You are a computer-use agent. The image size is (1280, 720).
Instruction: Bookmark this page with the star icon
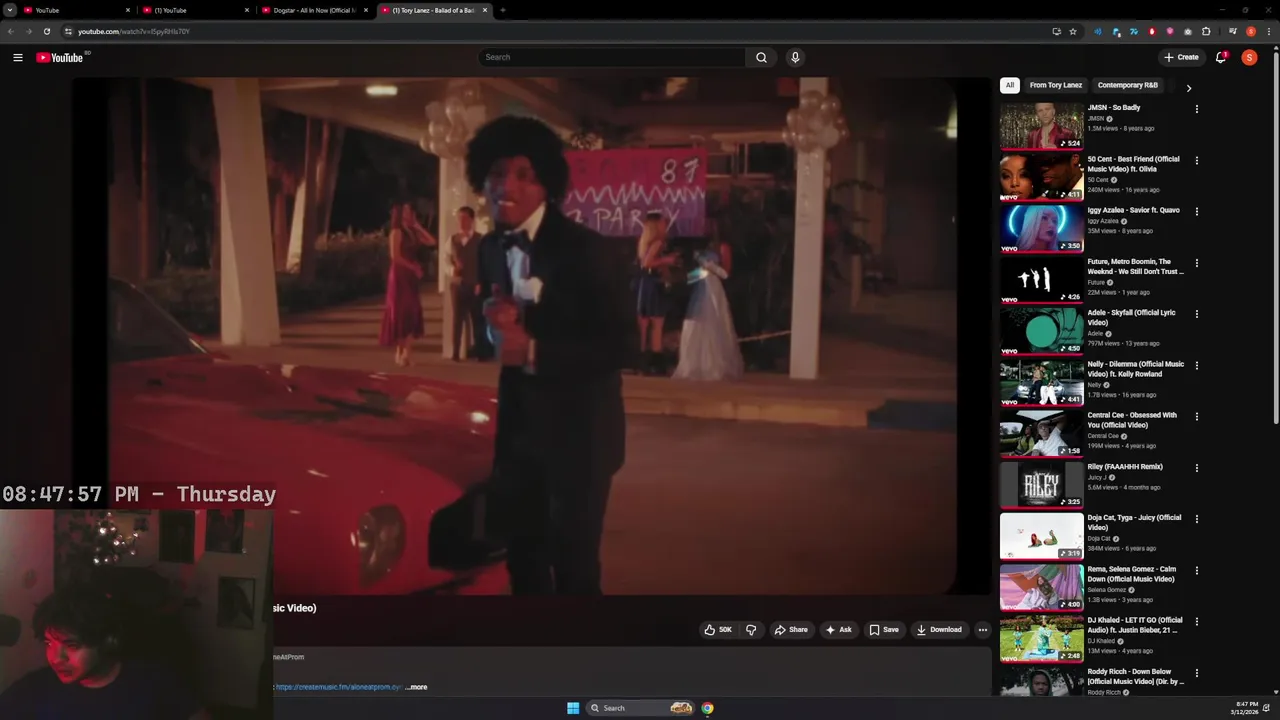click(1073, 31)
